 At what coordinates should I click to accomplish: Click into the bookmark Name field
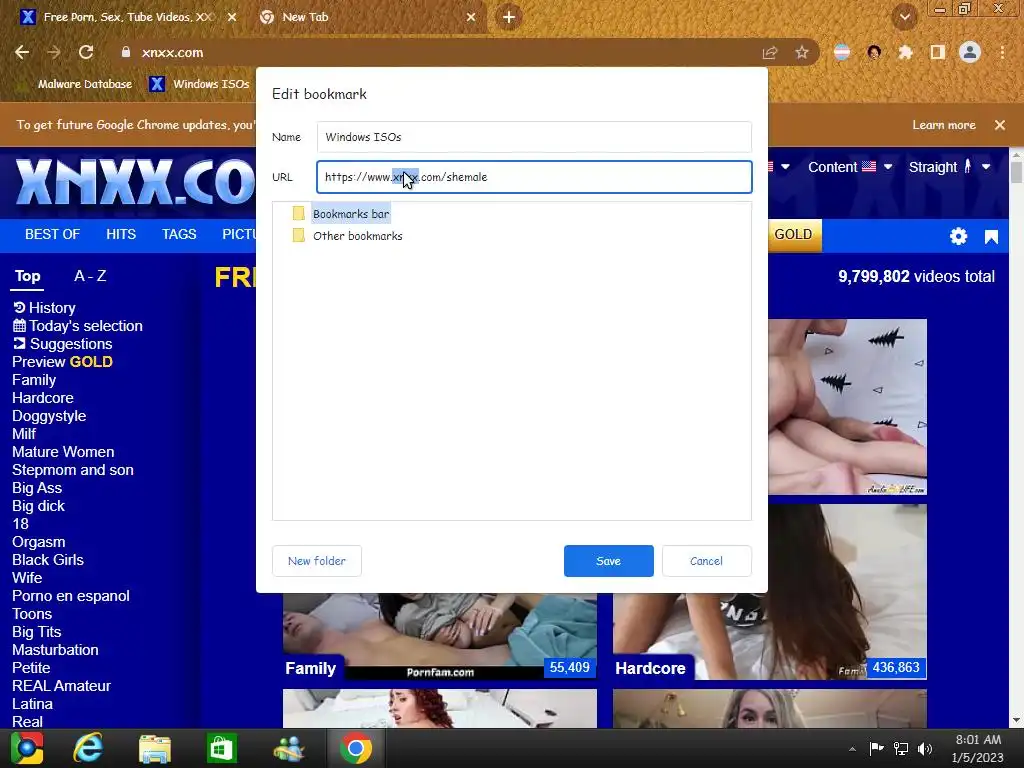click(x=534, y=137)
